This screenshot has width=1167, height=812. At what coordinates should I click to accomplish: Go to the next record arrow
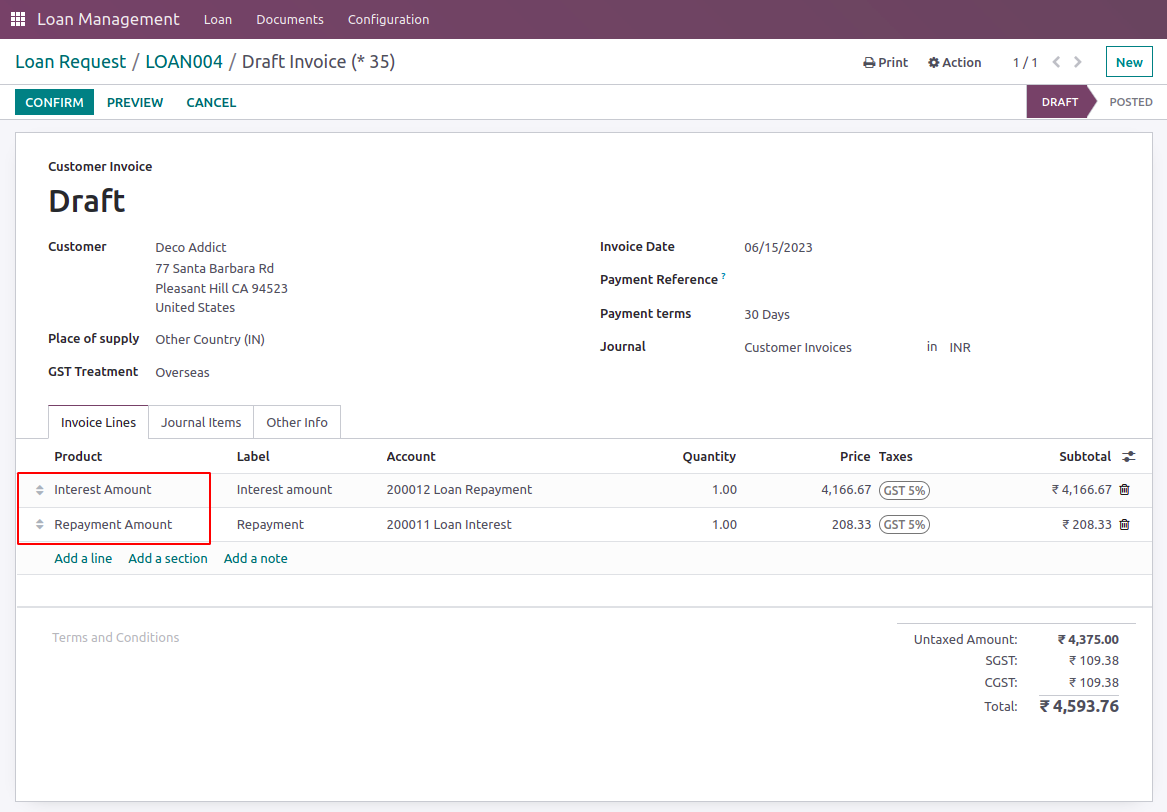(x=1078, y=63)
